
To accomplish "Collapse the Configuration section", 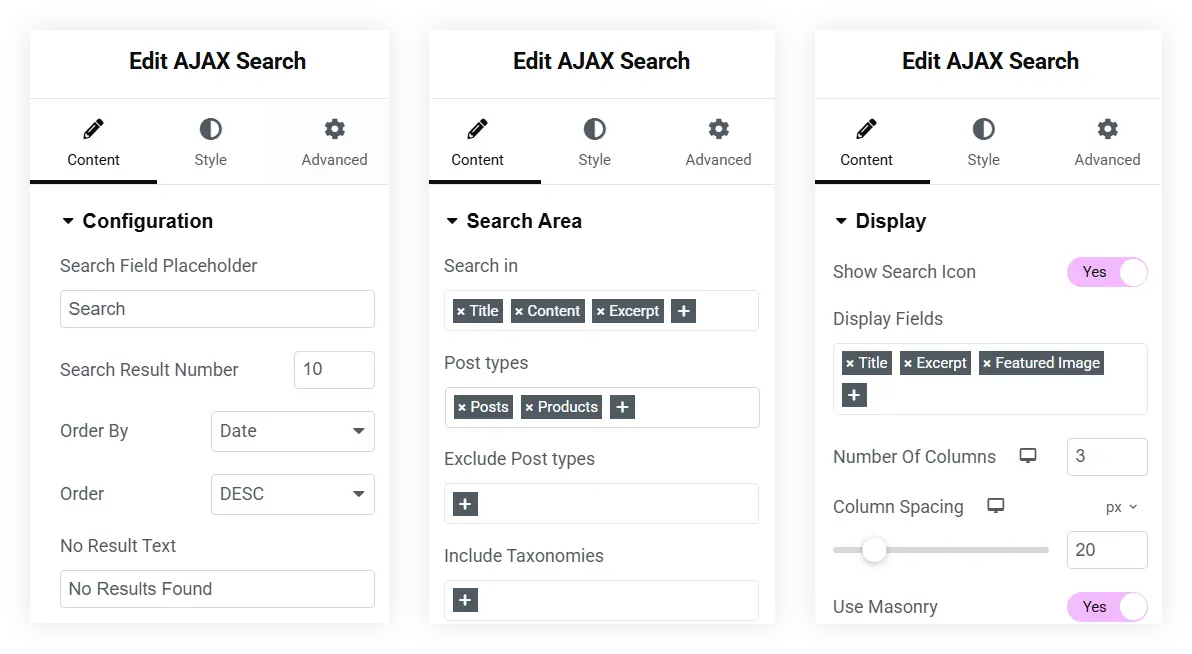I will [68, 221].
